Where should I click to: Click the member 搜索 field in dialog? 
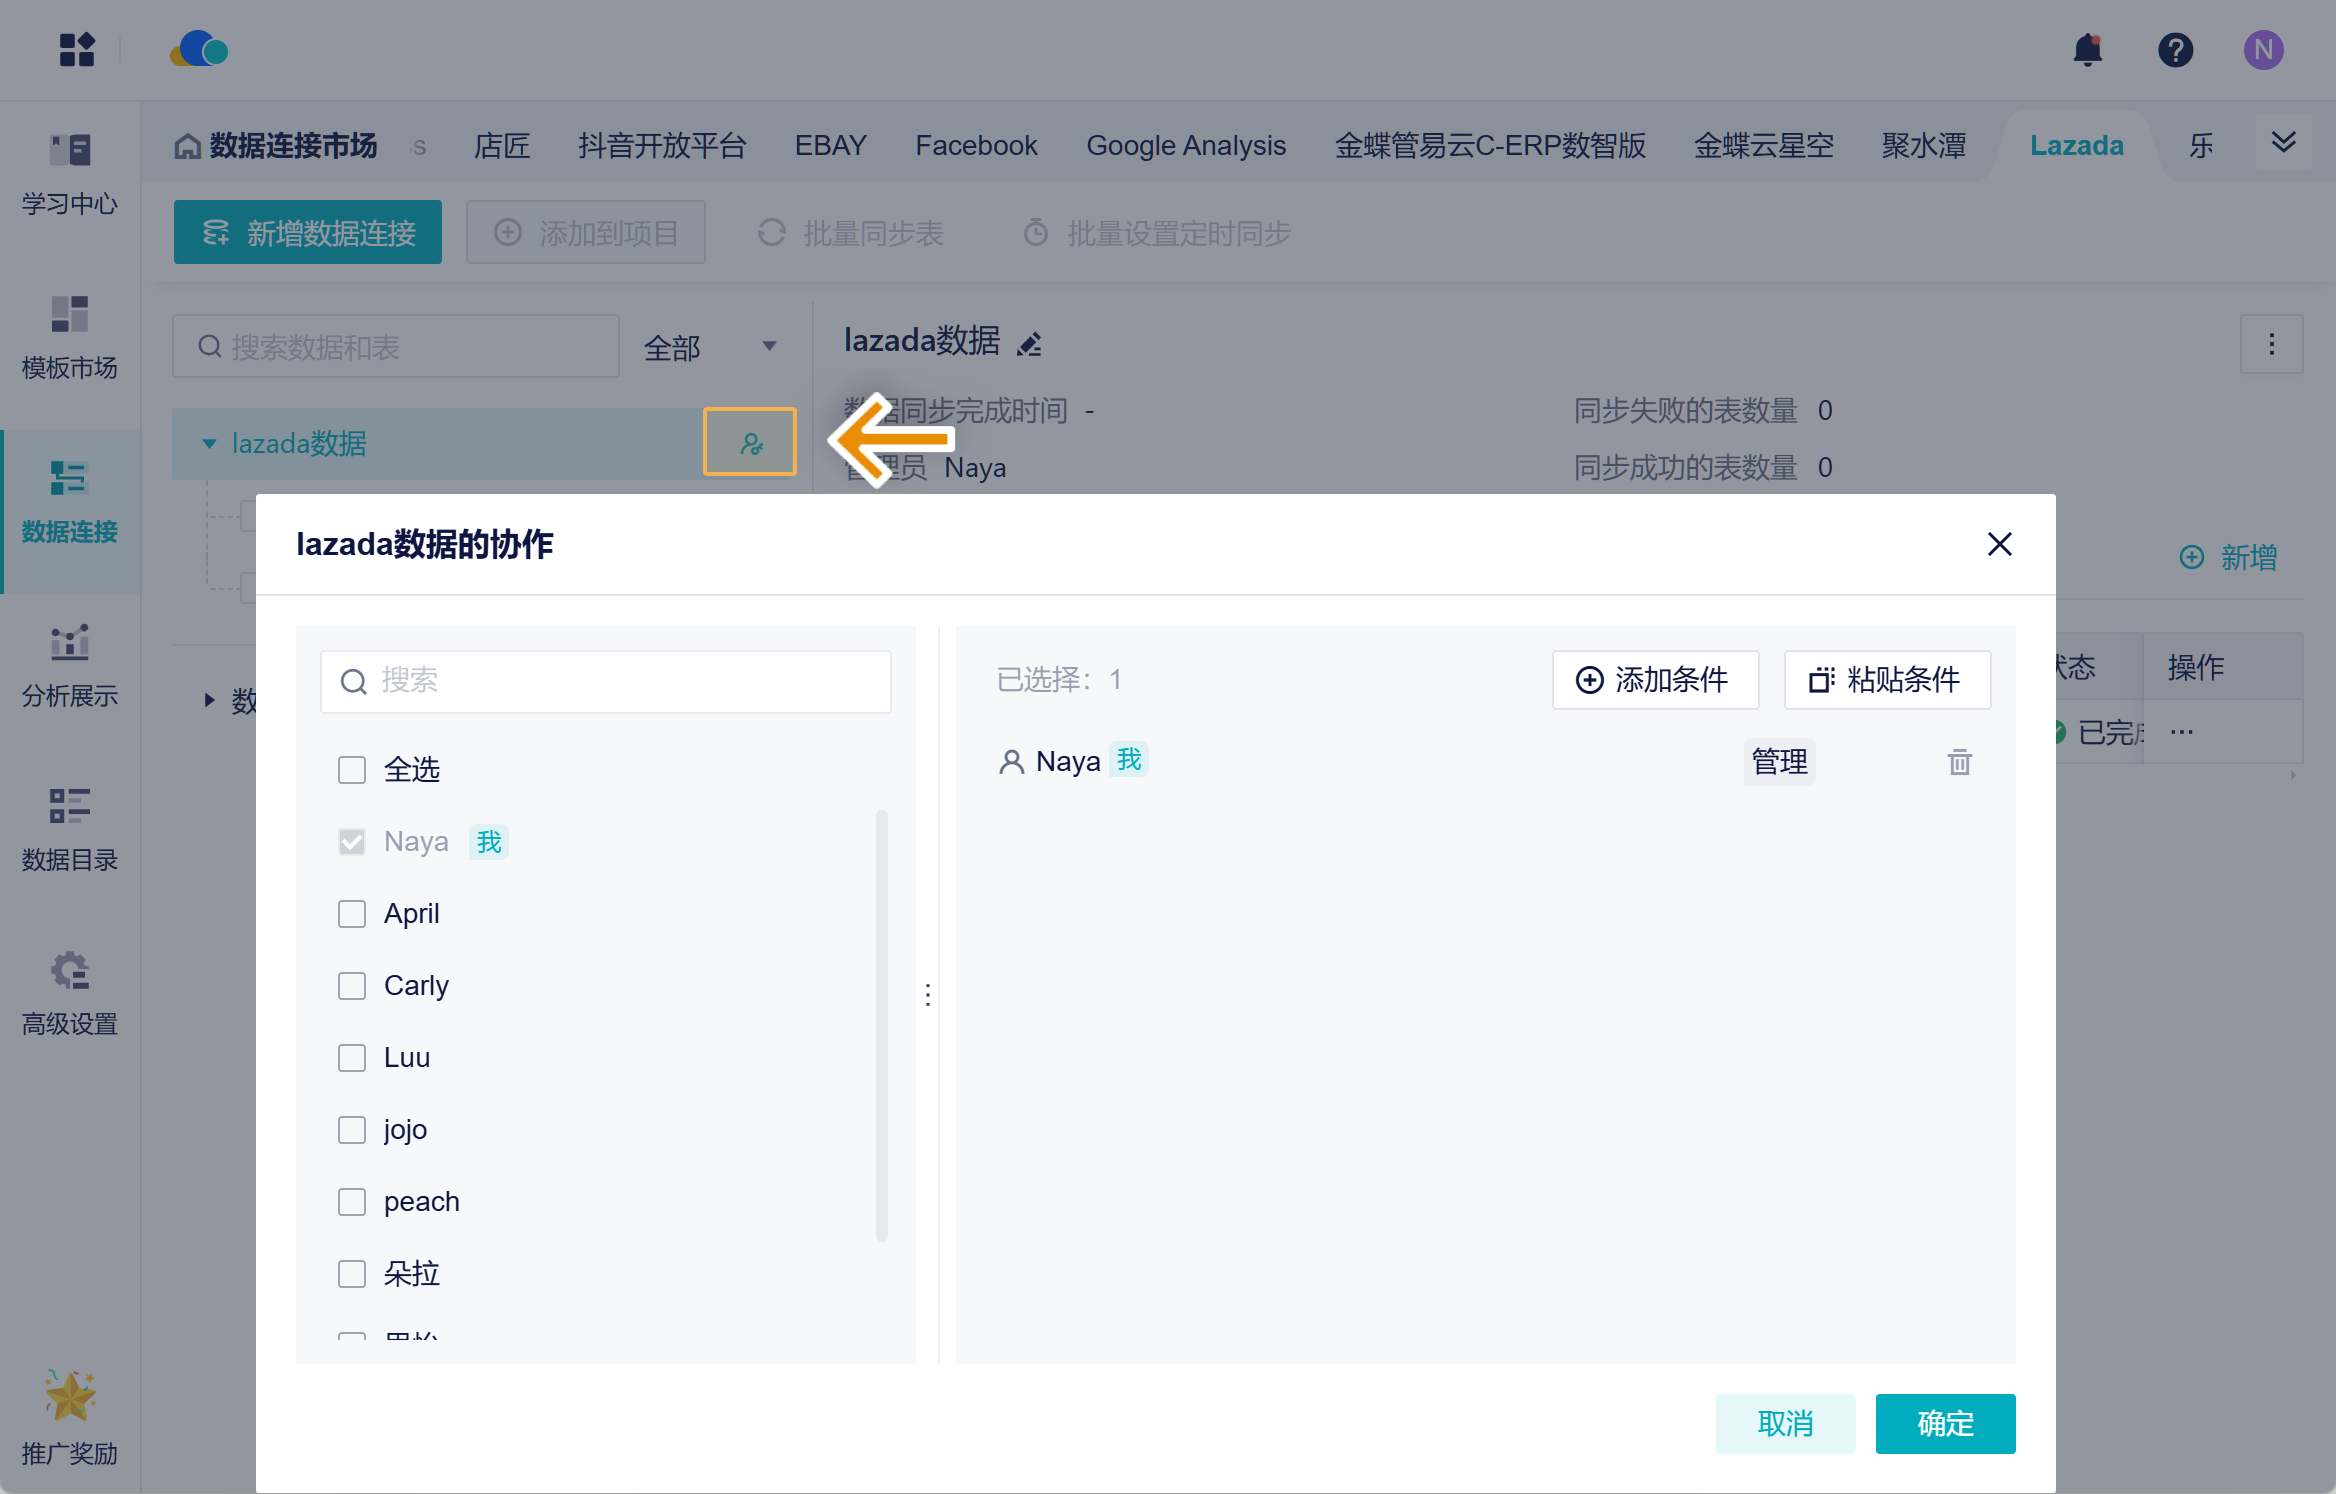[606, 681]
